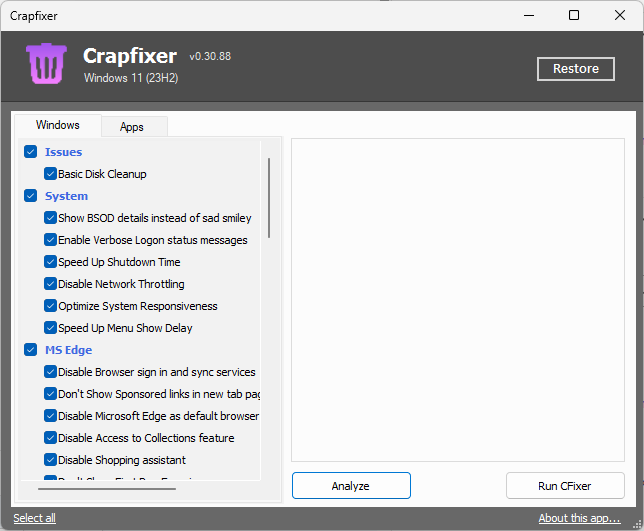
Task: Uncheck the MS Edge category checkbox
Action: [30, 349]
